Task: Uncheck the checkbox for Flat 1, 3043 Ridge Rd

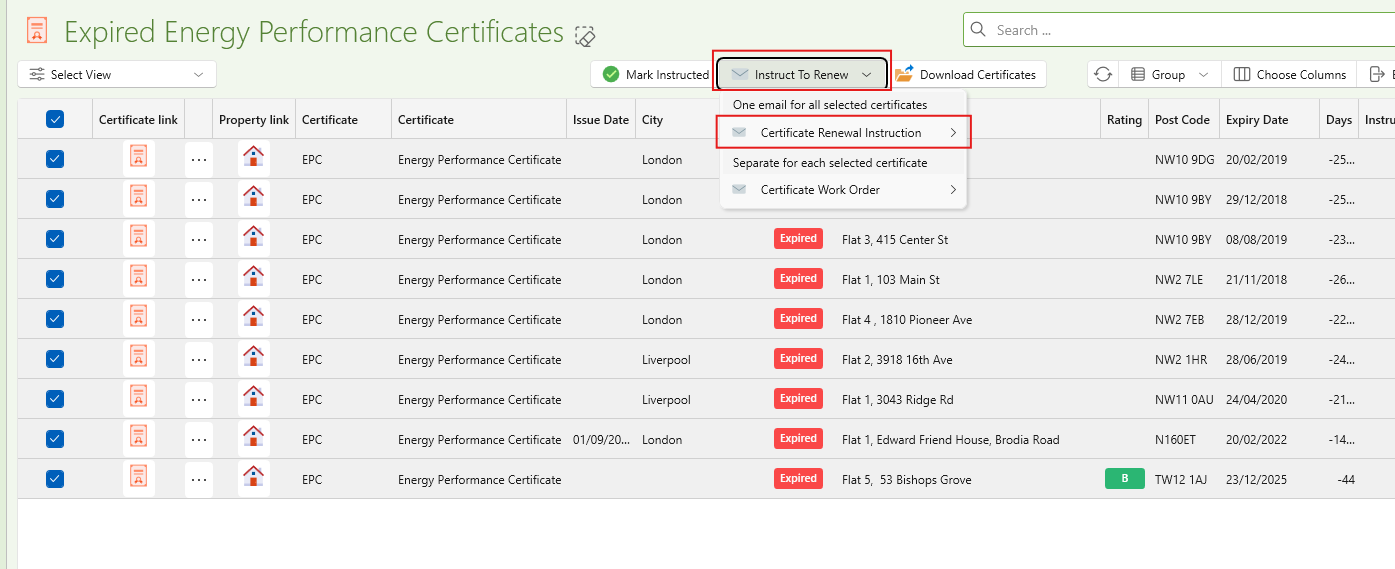Action: point(55,399)
